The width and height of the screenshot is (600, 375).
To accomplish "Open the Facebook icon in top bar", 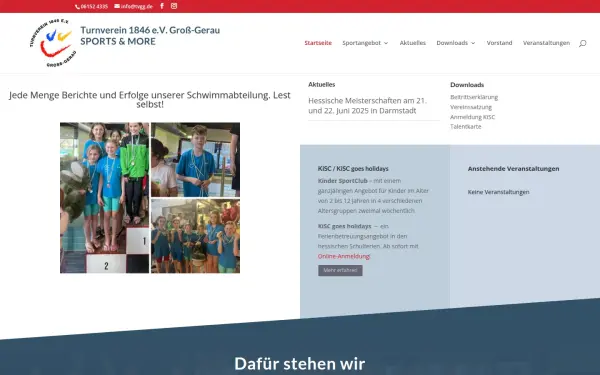I will pos(162,6).
